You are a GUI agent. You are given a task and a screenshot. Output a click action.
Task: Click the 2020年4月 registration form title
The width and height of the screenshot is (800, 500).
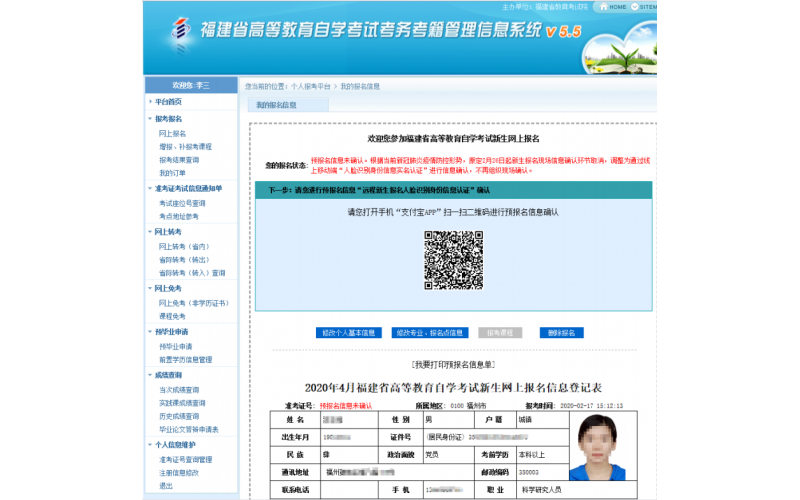tap(454, 388)
